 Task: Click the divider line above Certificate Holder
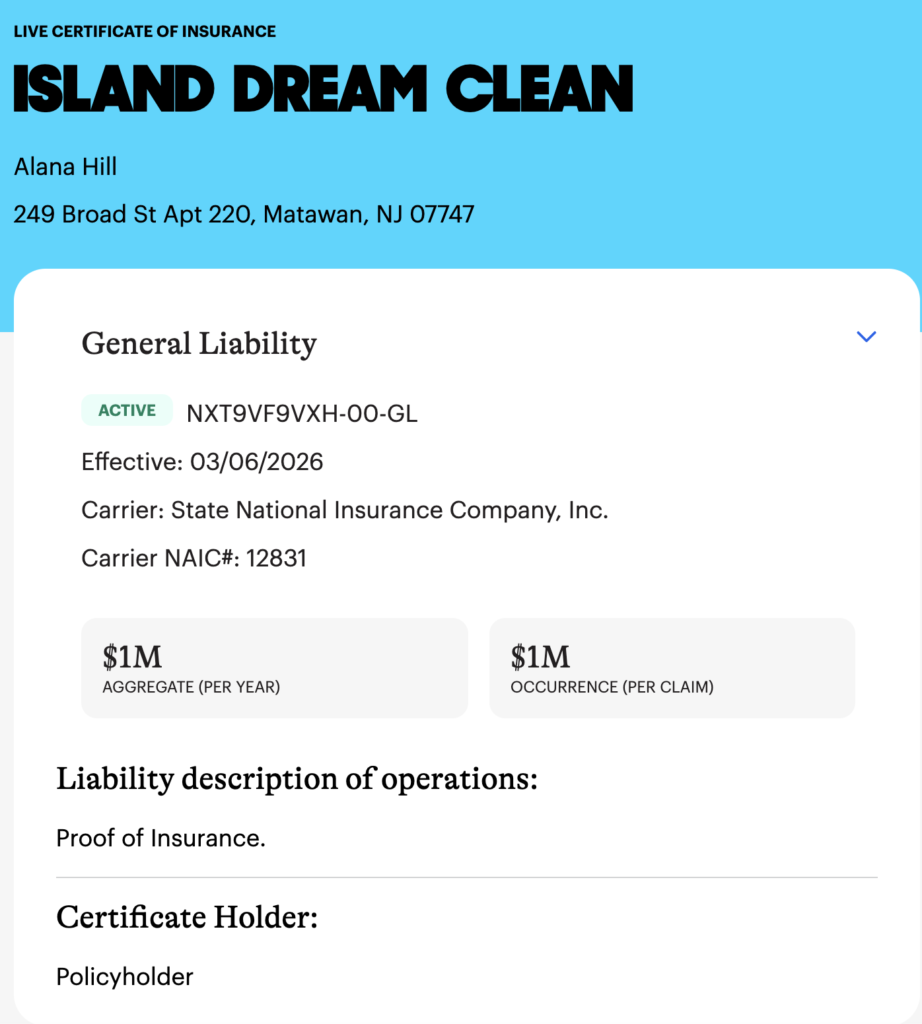pyautogui.click(x=467, y=877)
